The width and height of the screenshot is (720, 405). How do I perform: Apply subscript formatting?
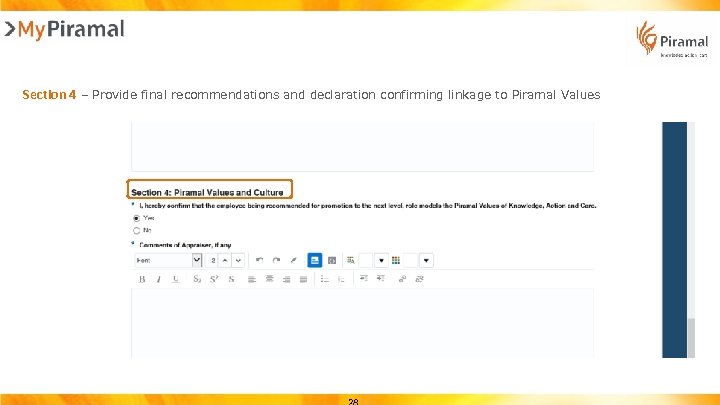(x=197, y=279)
